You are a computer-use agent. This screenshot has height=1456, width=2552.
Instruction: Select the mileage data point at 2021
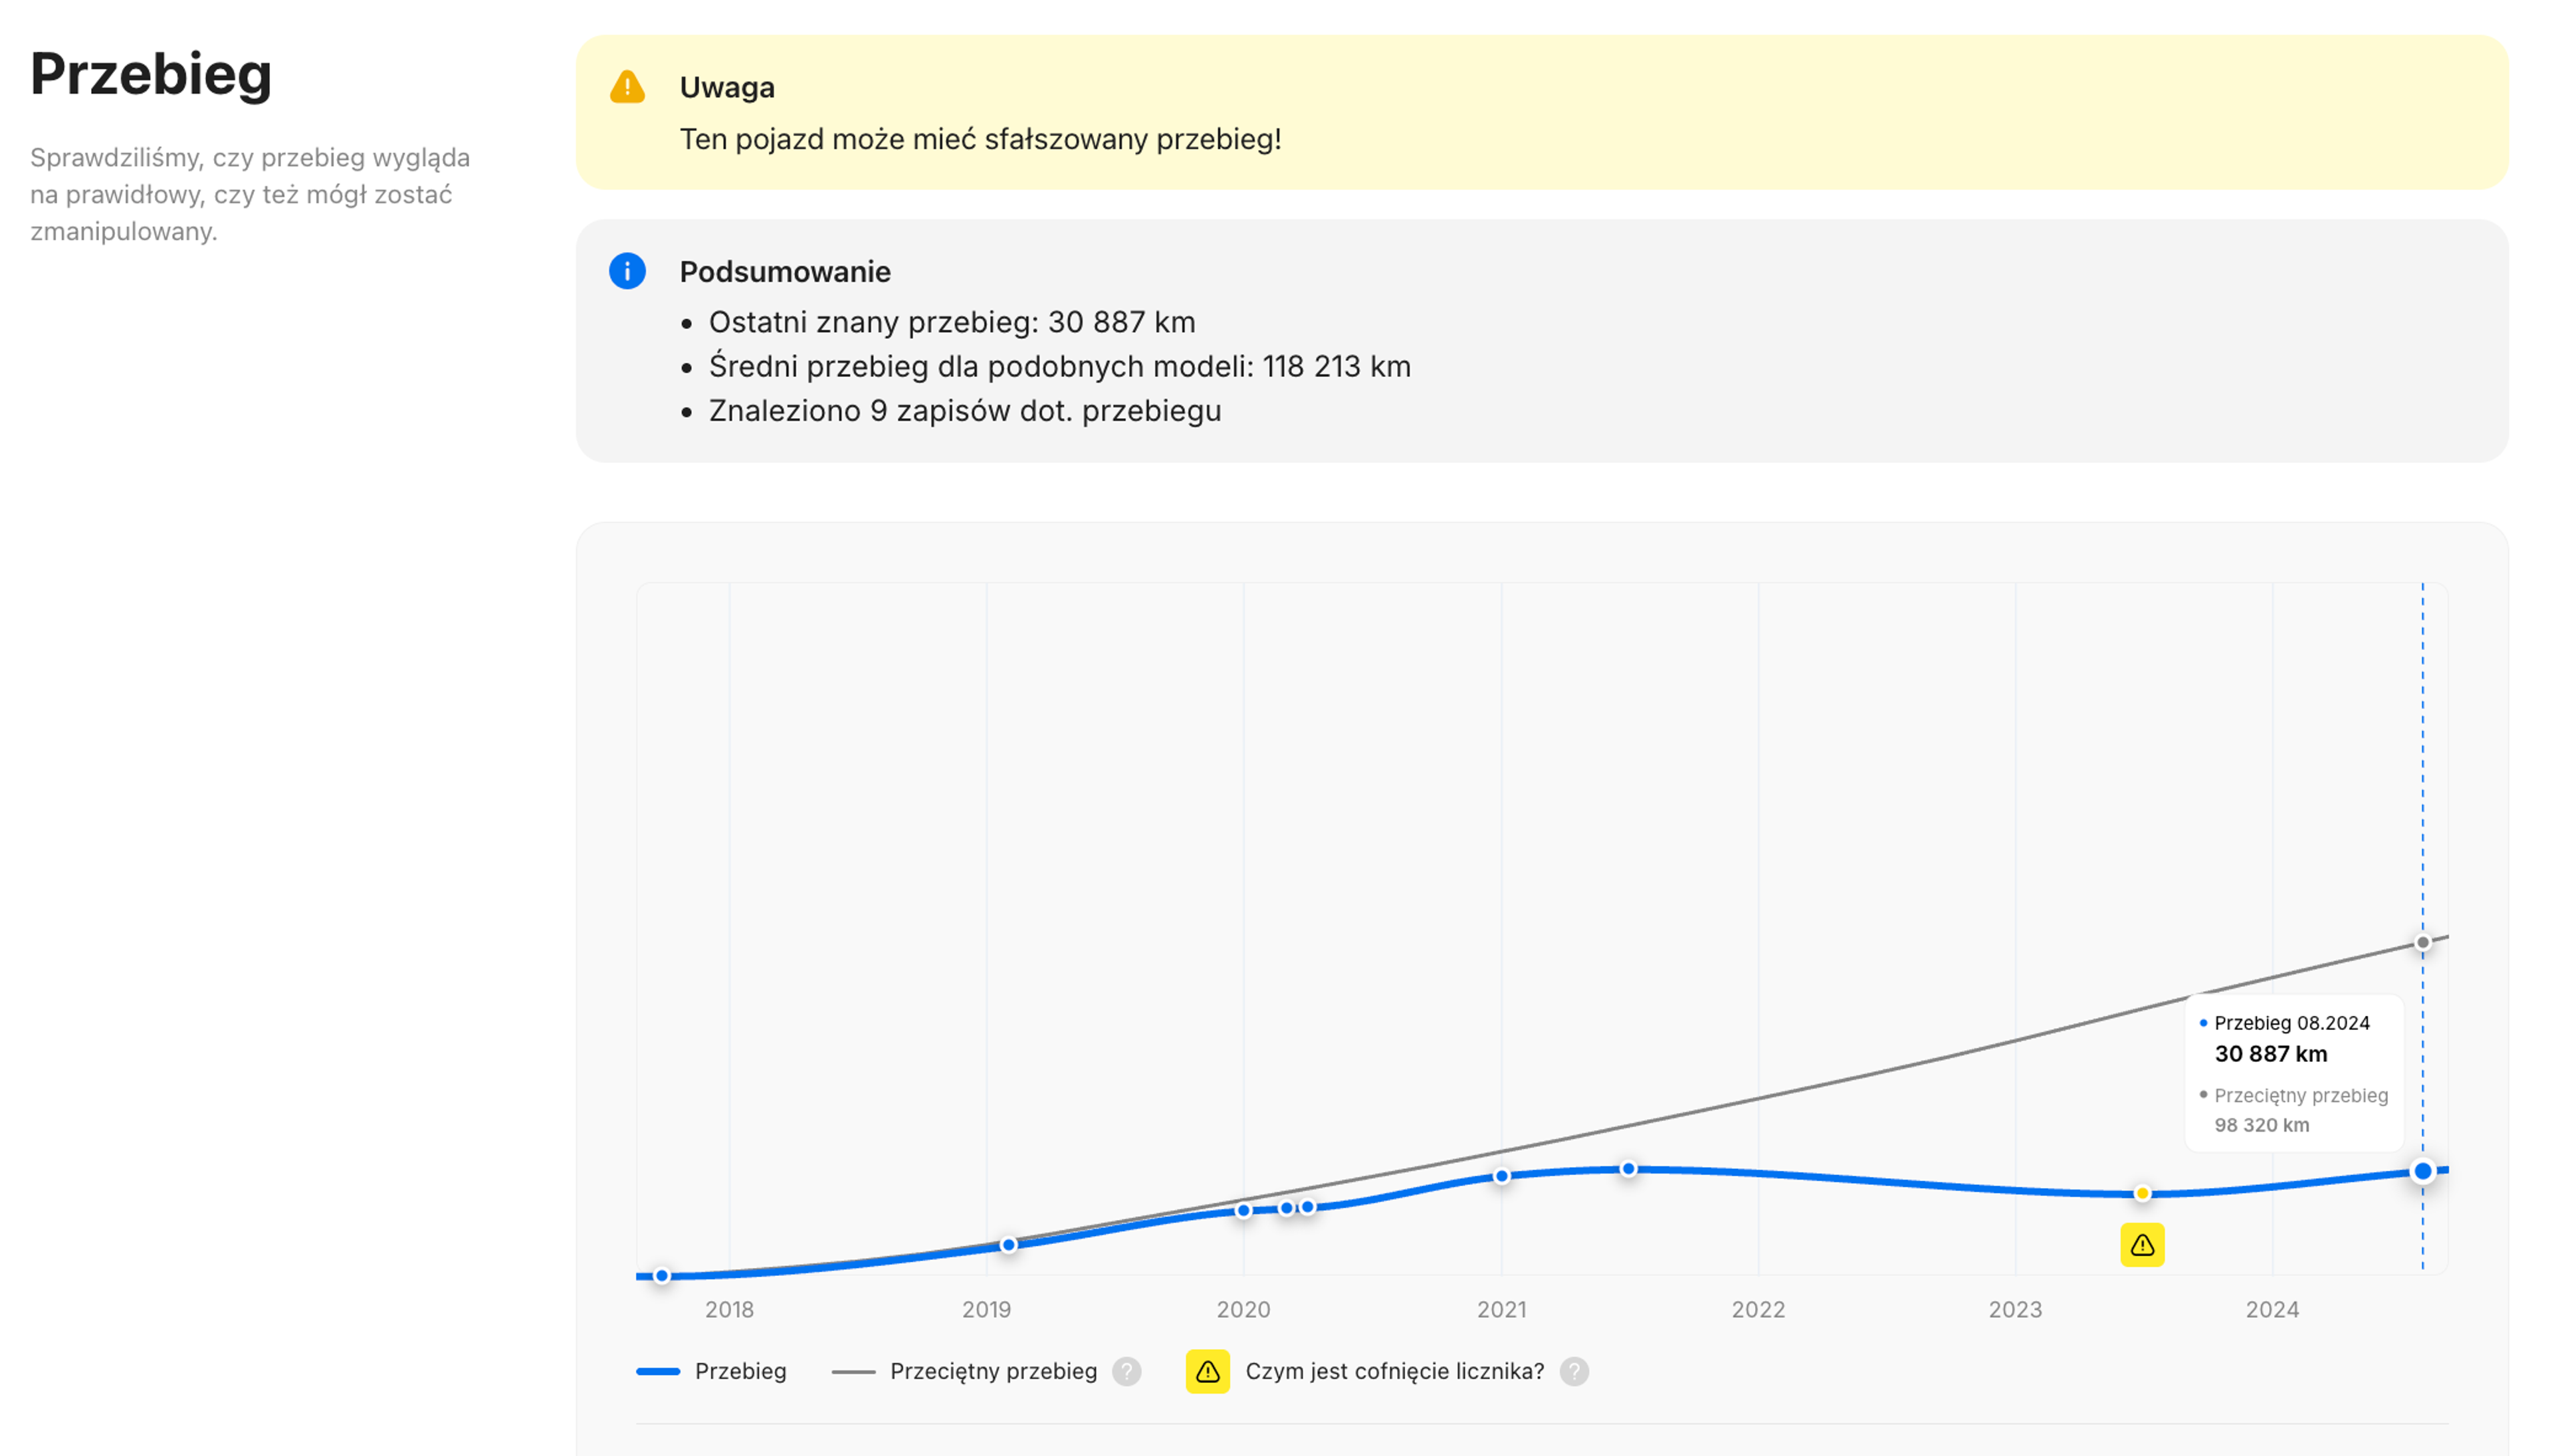pyautogui.click(x=1501, y=1176)
